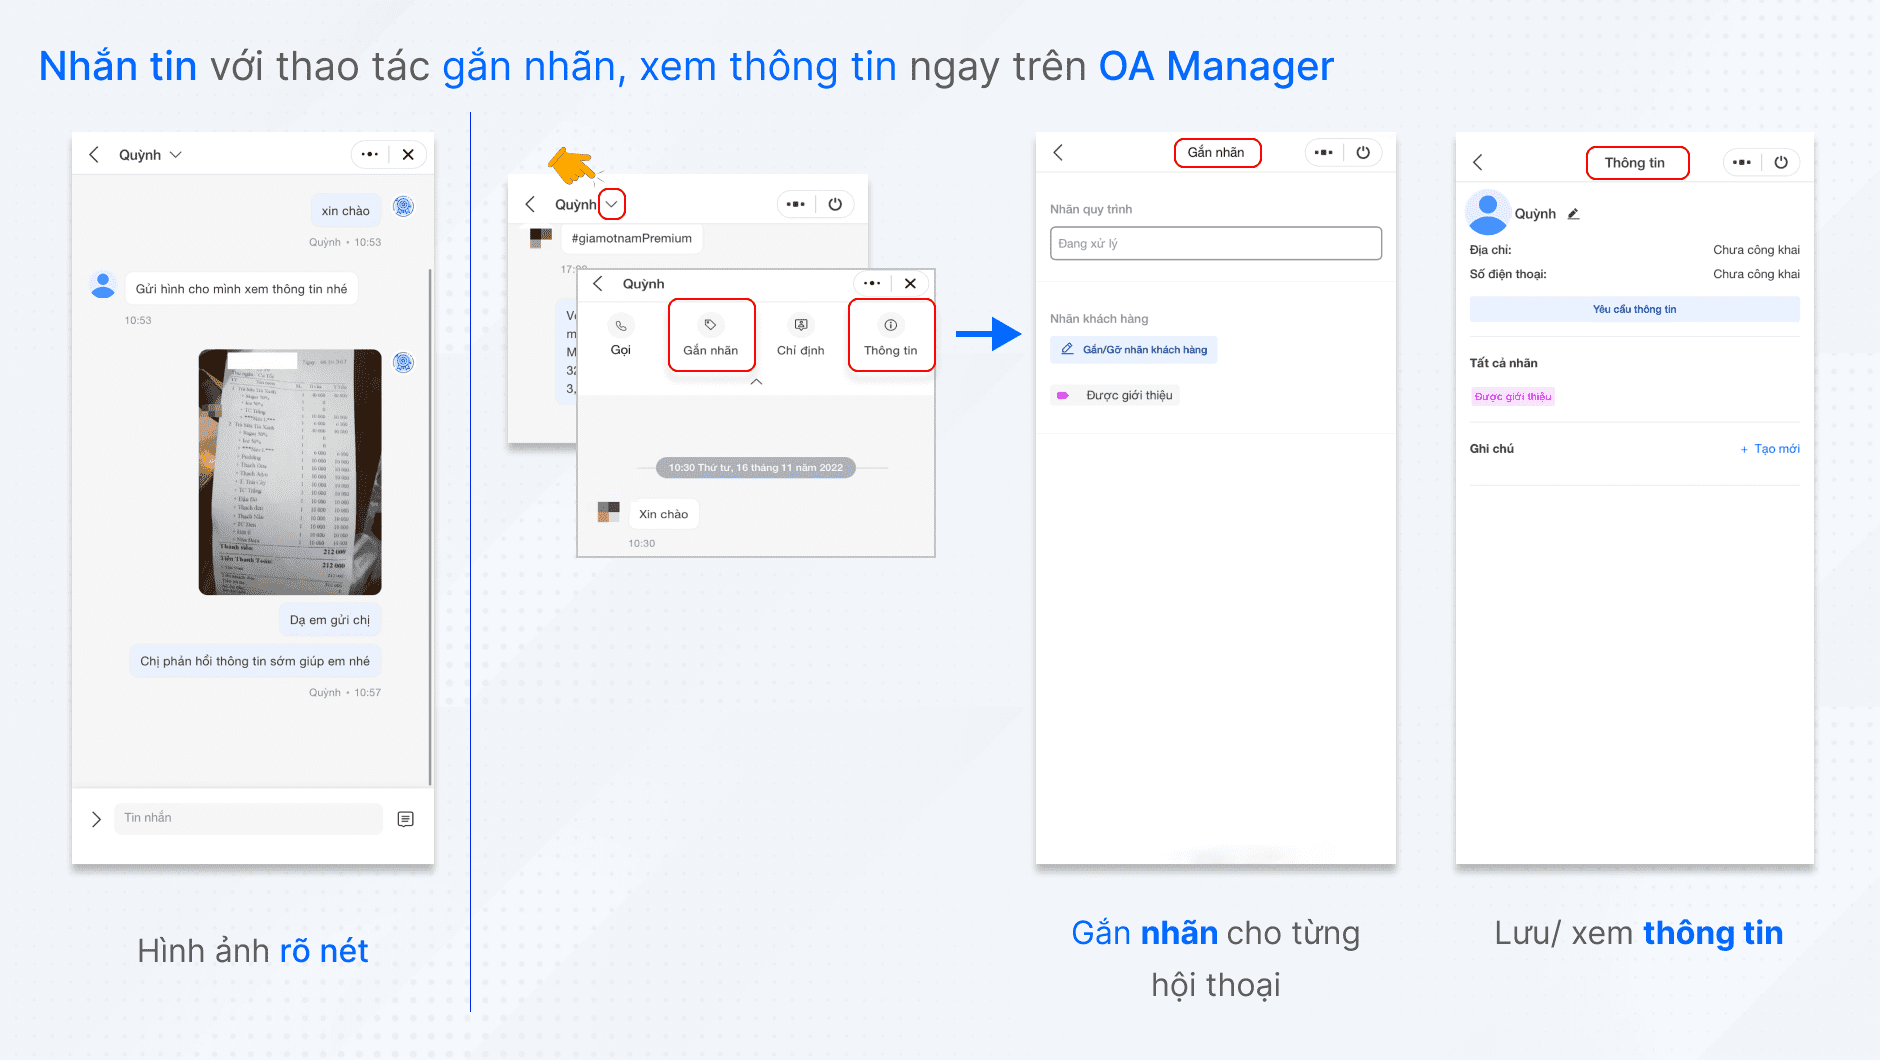This screenshot has width=1880, height=1060.
Task: Click '+ Tạo mới' note link
Action: coord(1770,449)
